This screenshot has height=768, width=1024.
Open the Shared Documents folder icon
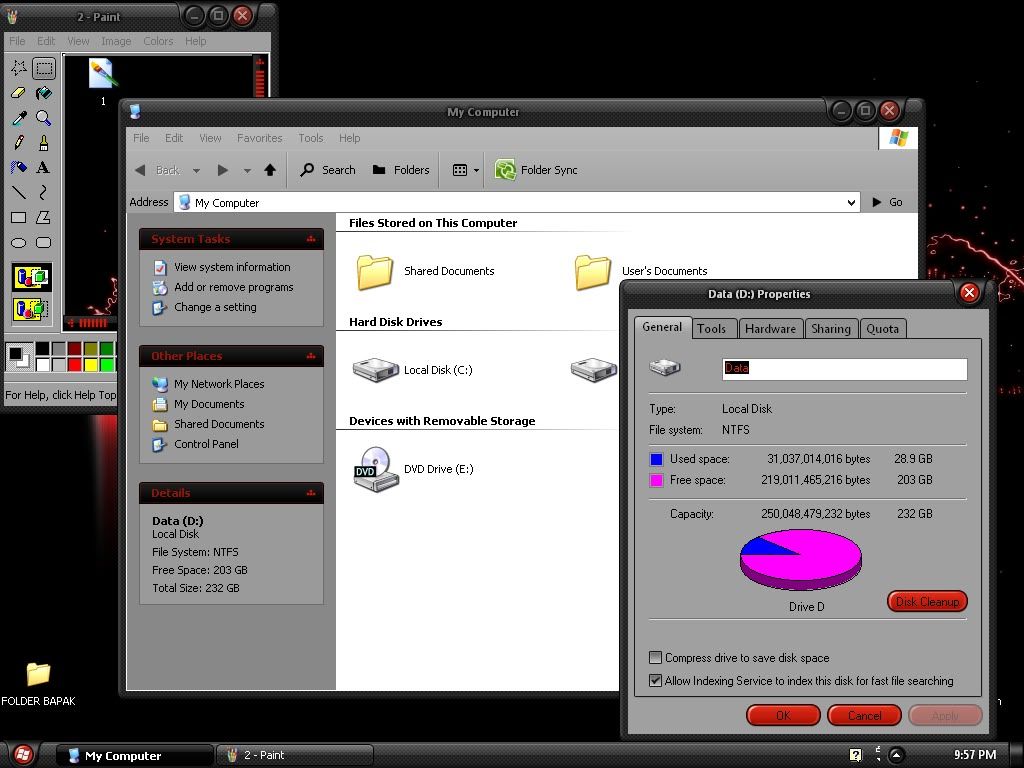point(375,272)
